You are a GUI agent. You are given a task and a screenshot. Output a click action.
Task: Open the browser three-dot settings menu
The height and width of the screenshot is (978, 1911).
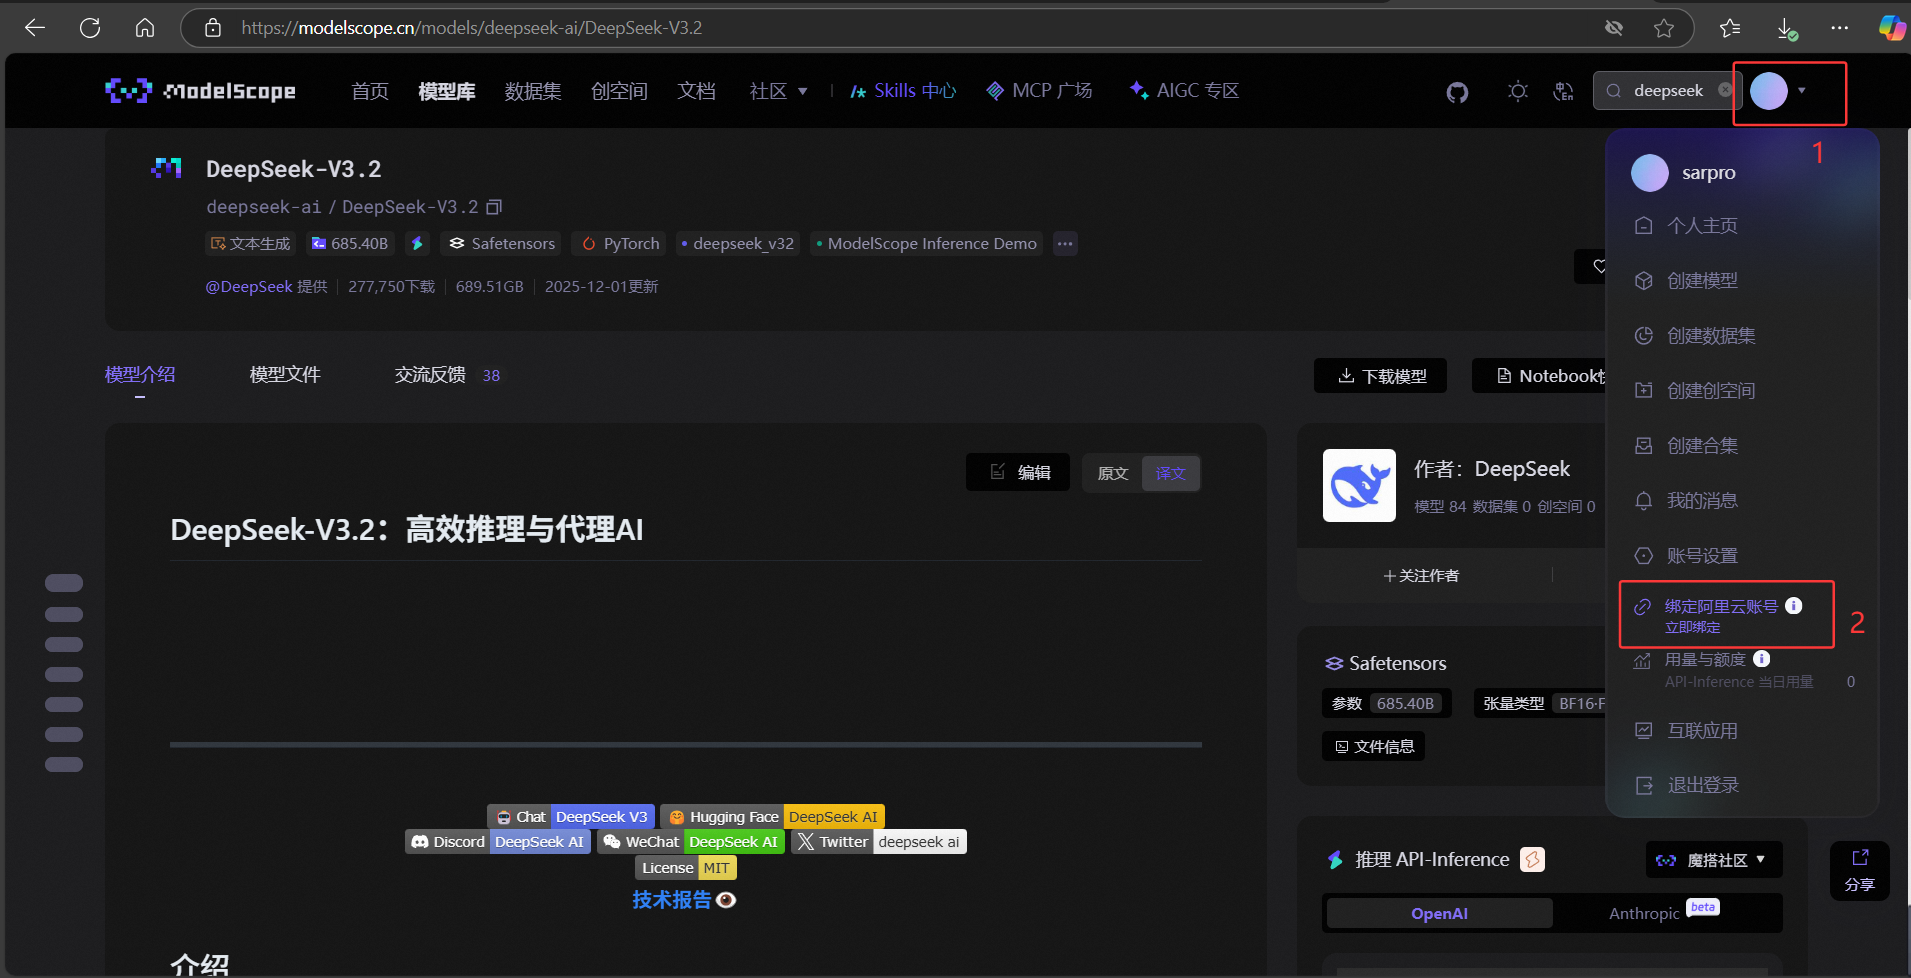[x=1840, y=28]
